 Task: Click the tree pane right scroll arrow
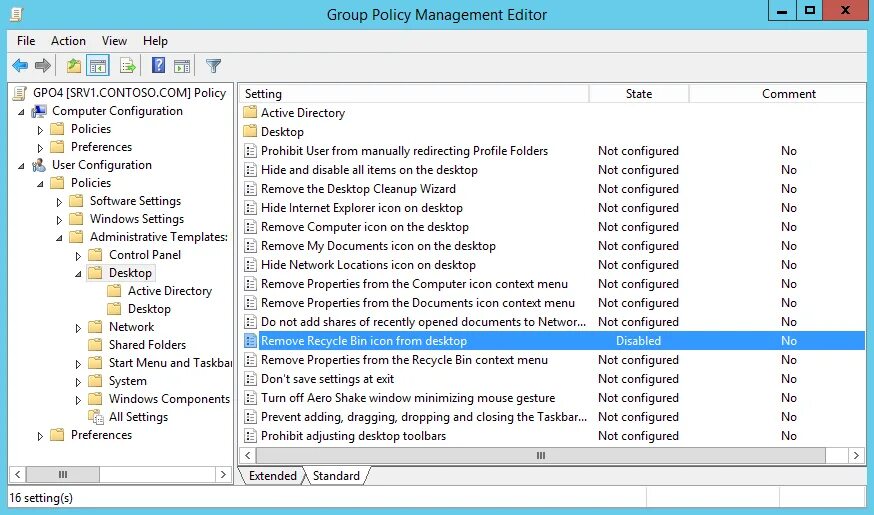[x=223, y=474]
